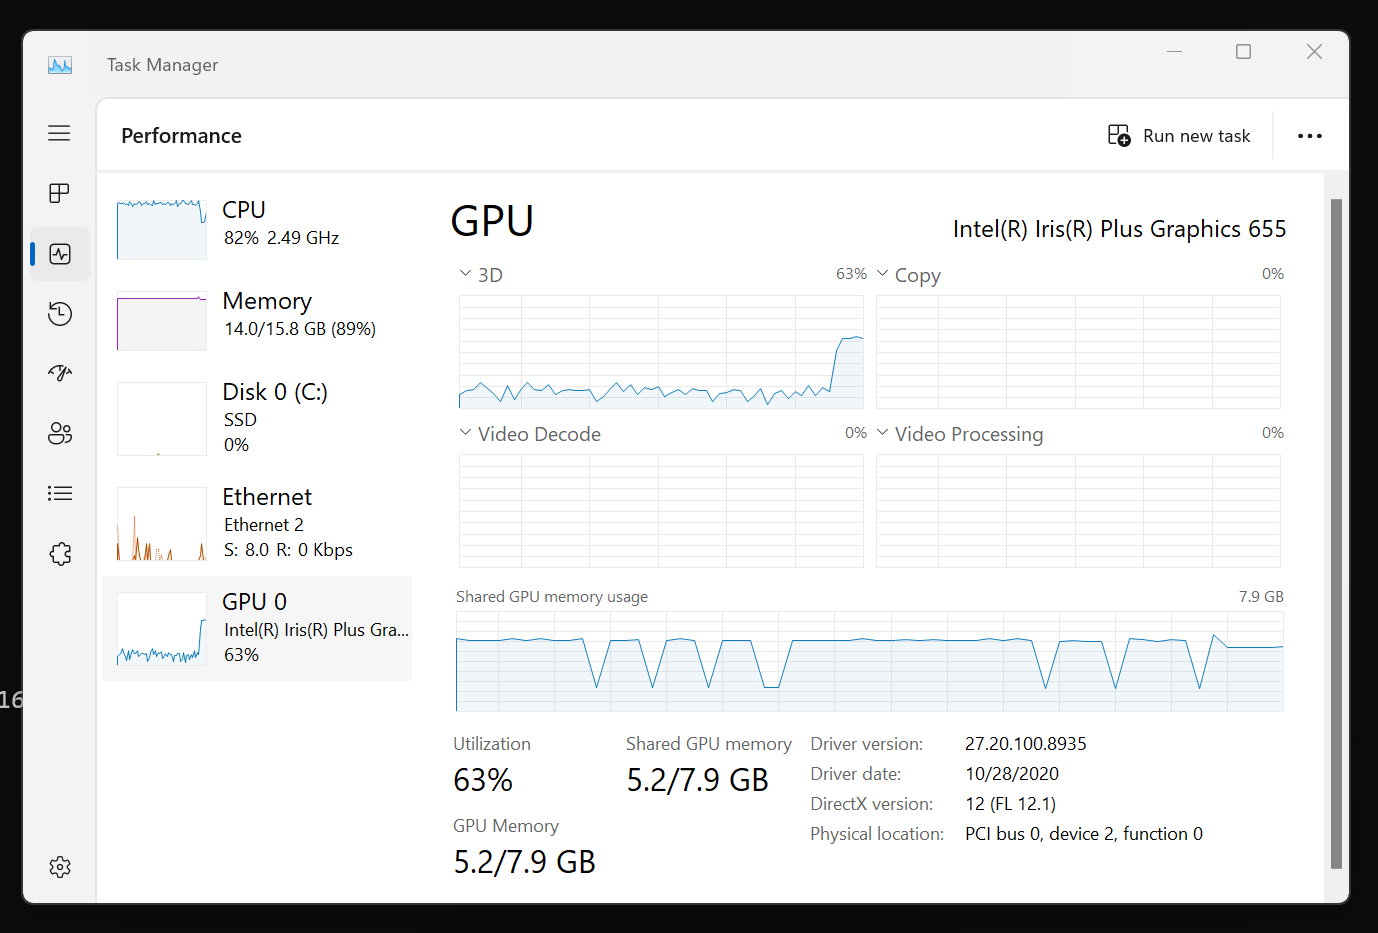
Task: Click the vertical scrollbar in GPU pane
Action: 1336,534
